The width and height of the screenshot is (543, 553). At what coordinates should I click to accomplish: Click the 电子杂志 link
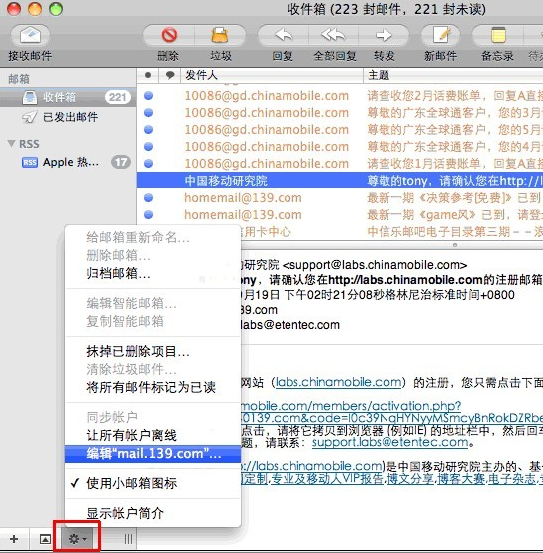511,479
